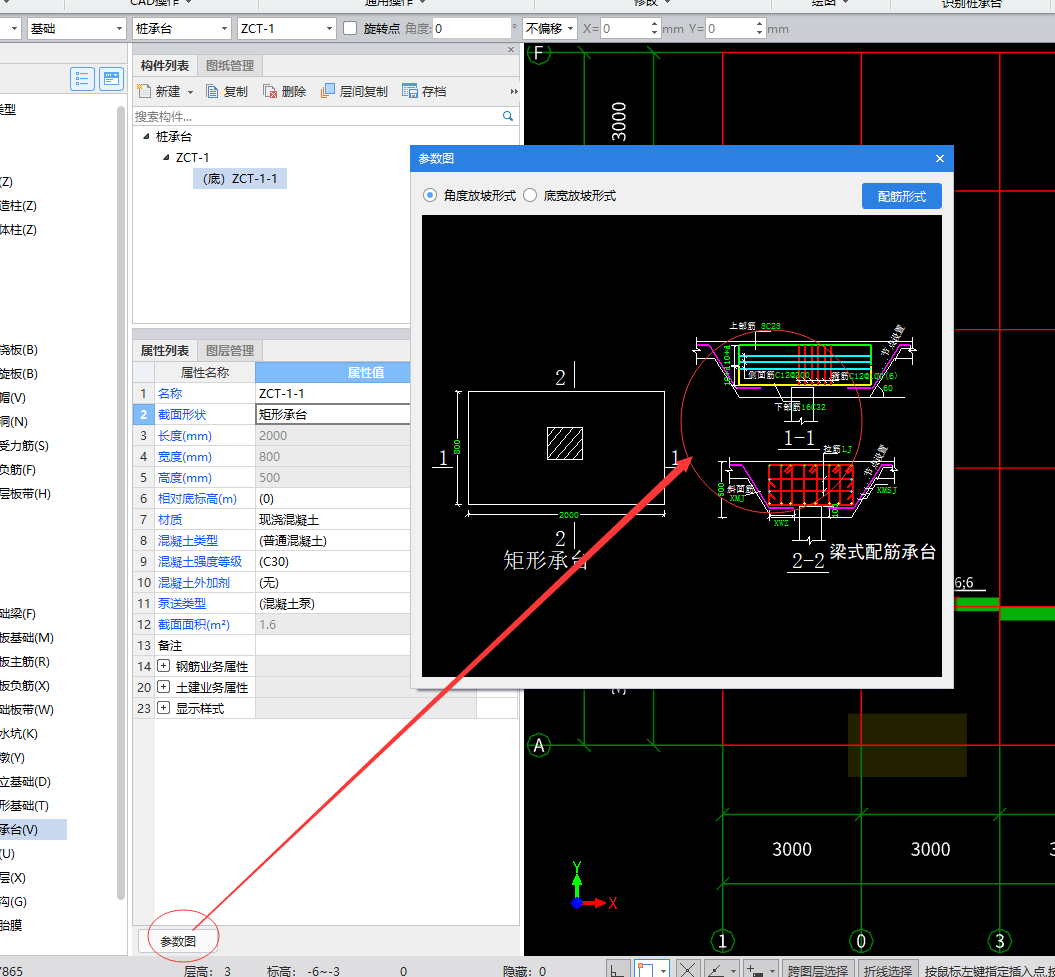The width and height of the screenshot is (1055, 977).
Task: Click the 复制 copy icon
Action: [212, 92]
